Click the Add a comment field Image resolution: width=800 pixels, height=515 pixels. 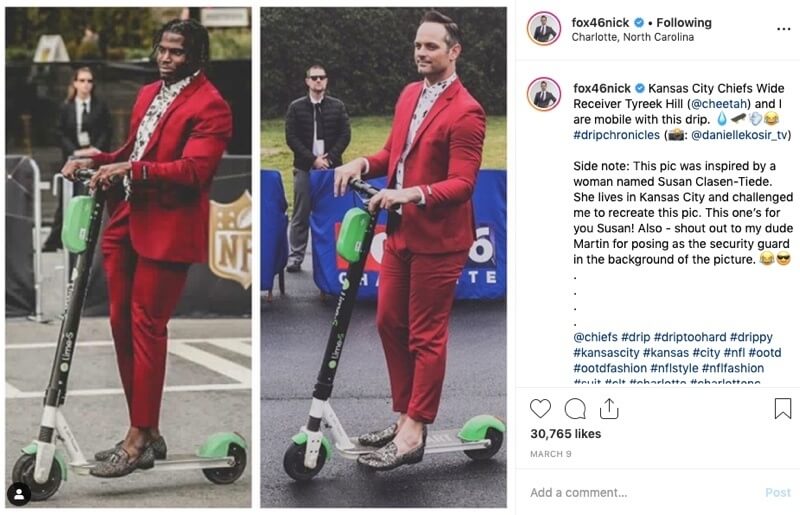pos(643,493)
